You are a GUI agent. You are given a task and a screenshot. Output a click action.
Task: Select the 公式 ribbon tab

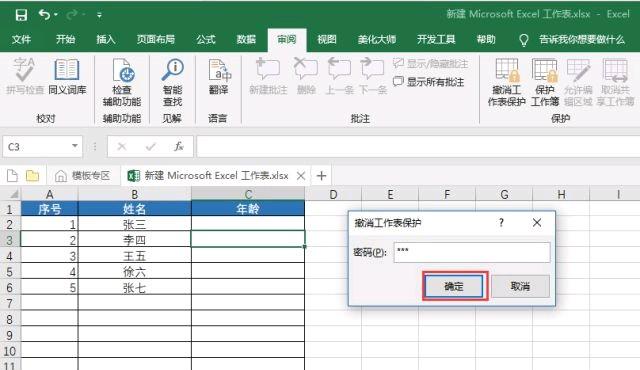pyautogui.click(x=206, y=40)
